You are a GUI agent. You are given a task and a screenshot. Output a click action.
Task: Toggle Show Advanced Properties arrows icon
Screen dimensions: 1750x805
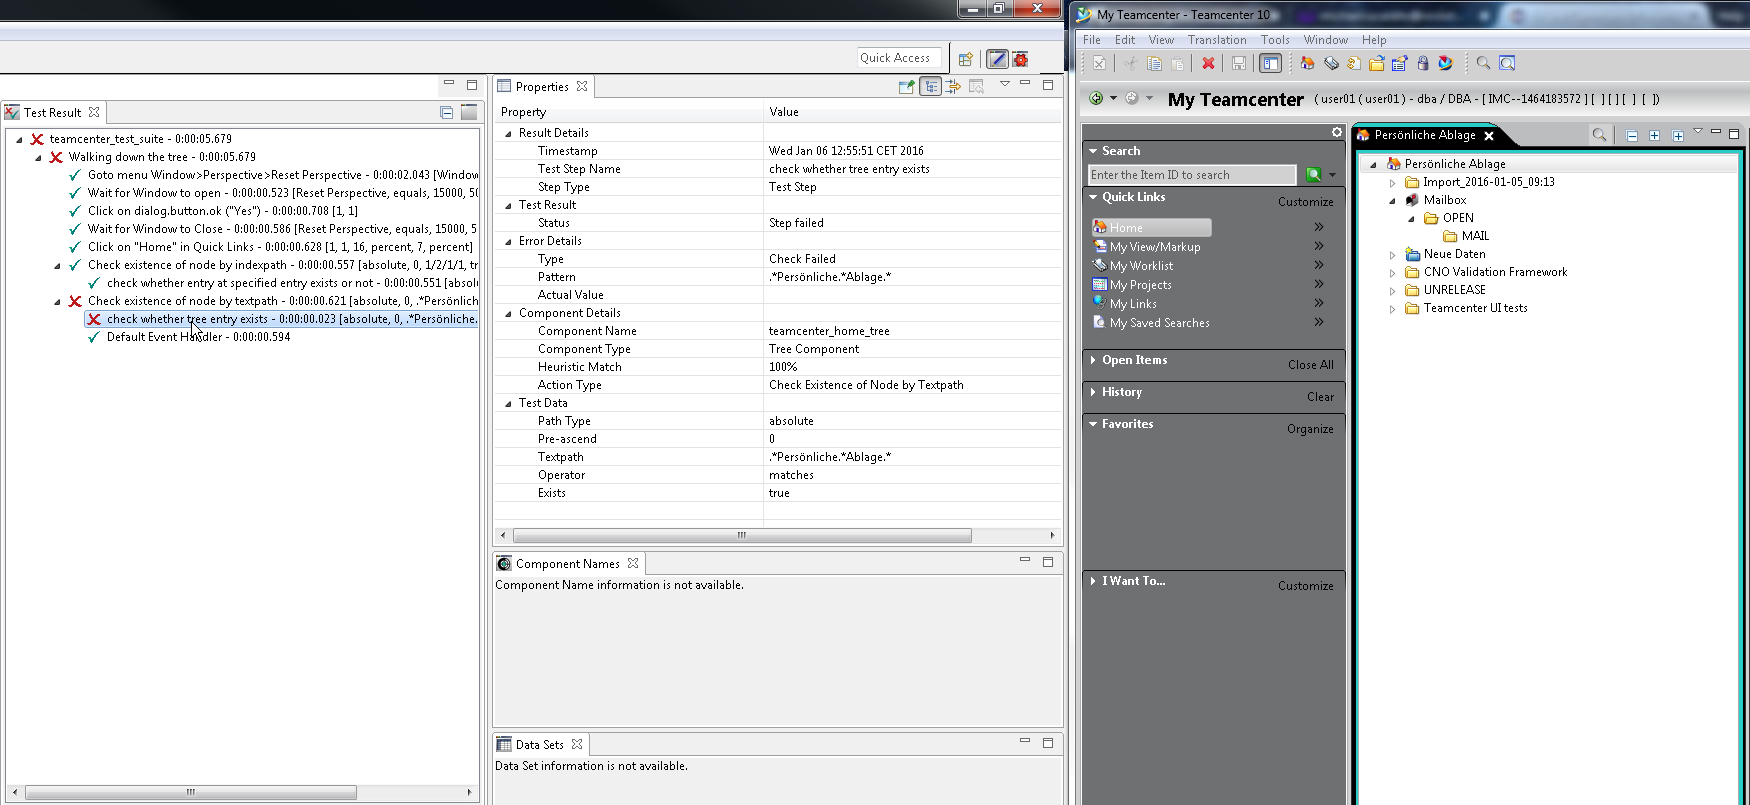(x=953, y=87)
